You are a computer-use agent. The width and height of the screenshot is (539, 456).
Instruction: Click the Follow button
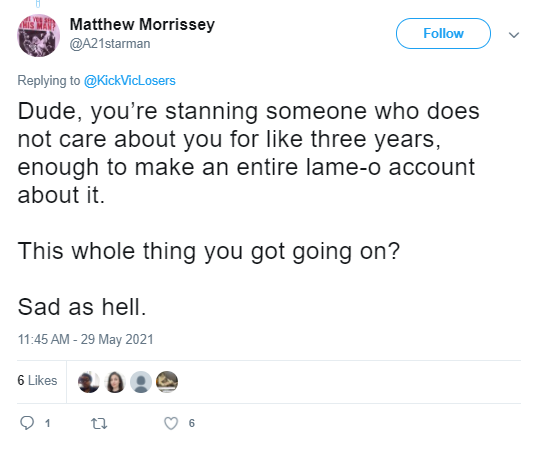pos(443,33)
